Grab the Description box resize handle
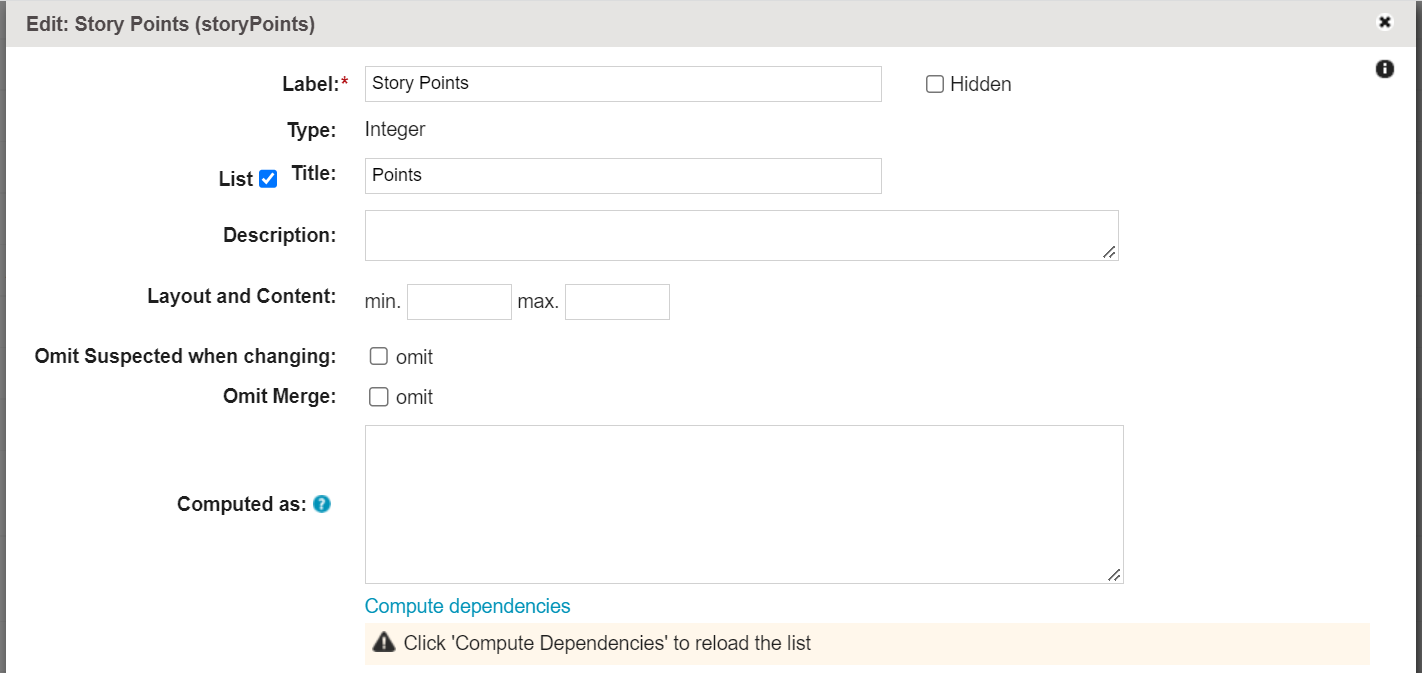The height and width of the screenshot is (673, 1422). coord(1109,252)
